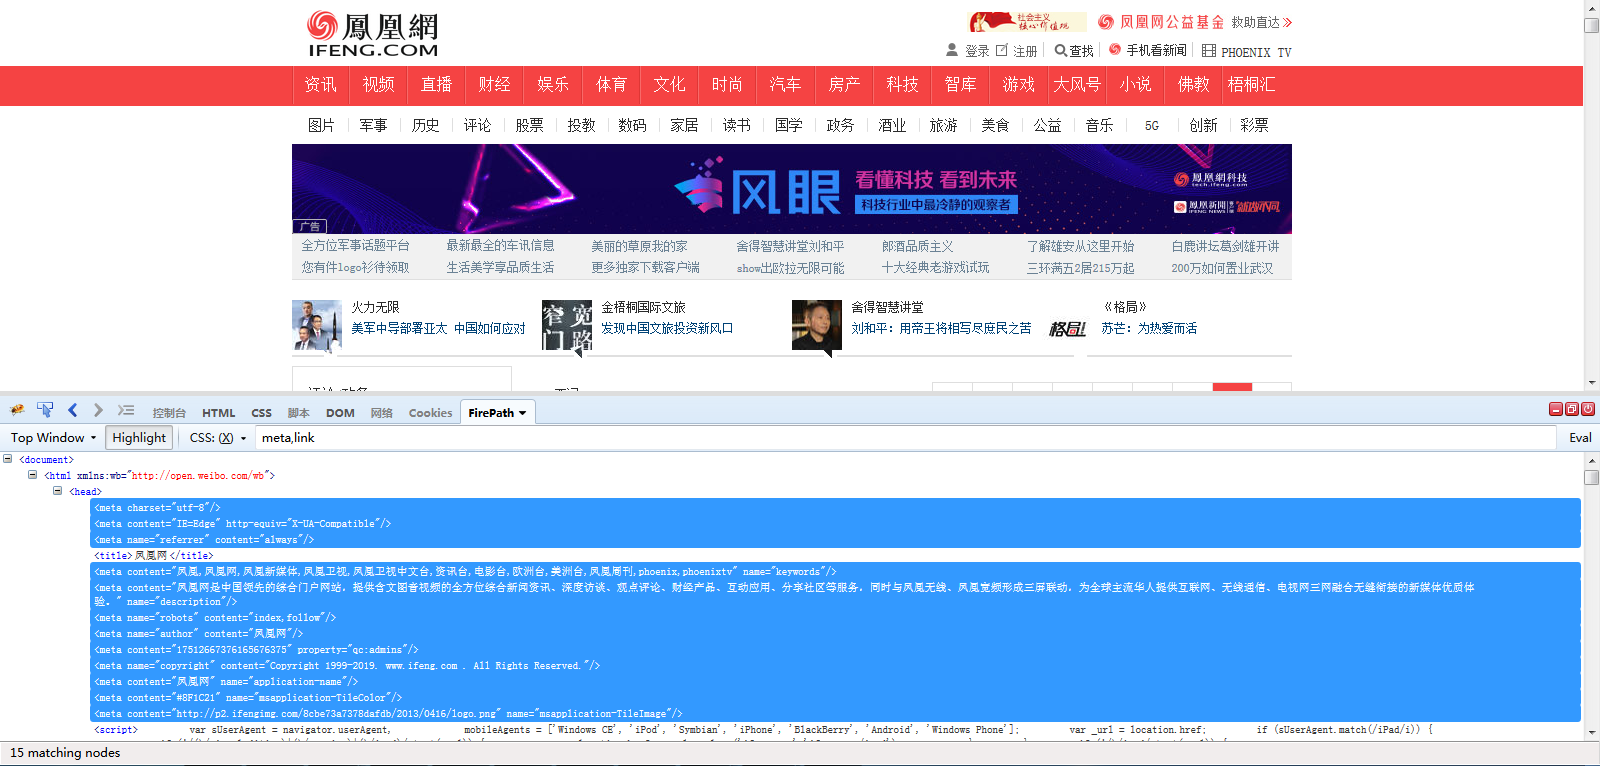Click the meta,link selector input field

[905, 438]
